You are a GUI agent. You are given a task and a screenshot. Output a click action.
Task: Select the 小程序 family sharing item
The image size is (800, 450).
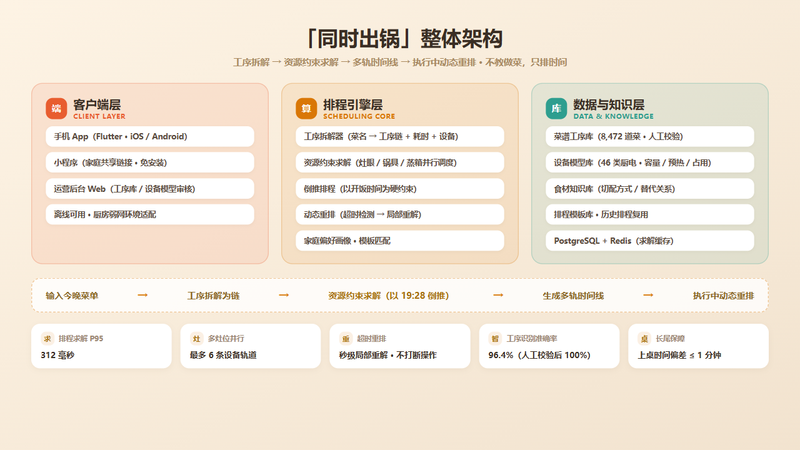pyautogui.click(x=150, y=163)
